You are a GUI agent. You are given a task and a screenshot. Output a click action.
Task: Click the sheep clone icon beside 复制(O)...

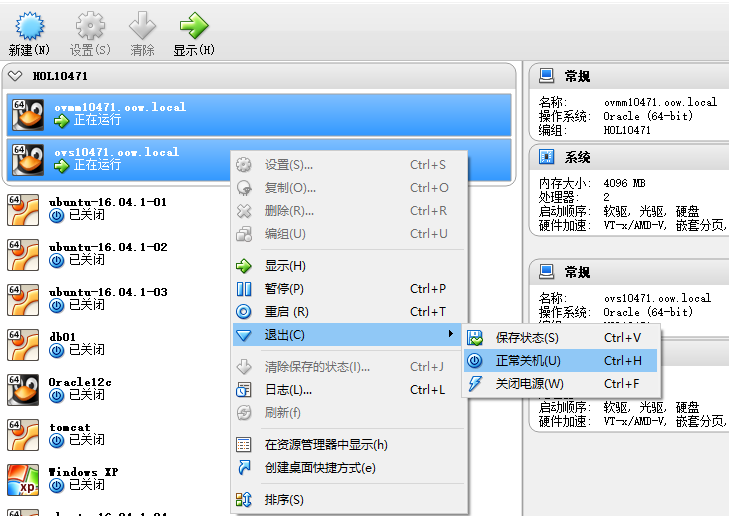[244, 188]
